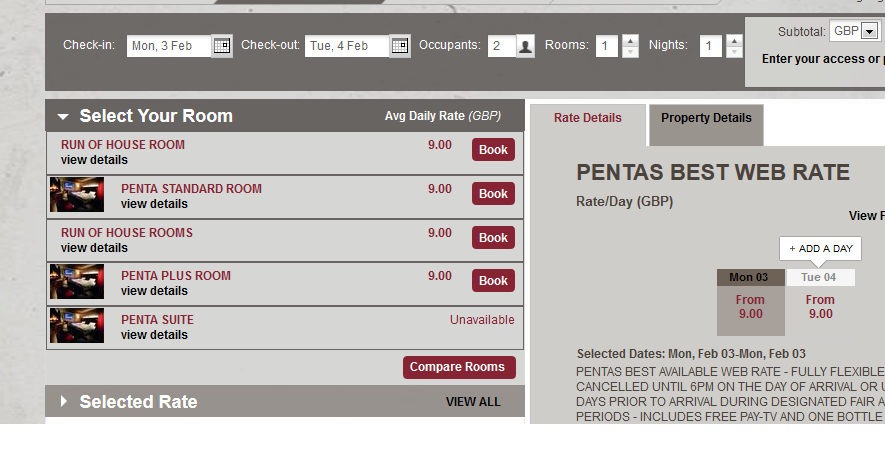Click the Penta Plus Room thumbnail
Image resolution: width=885 pixels, height=450 pixels.
[77, 282]
